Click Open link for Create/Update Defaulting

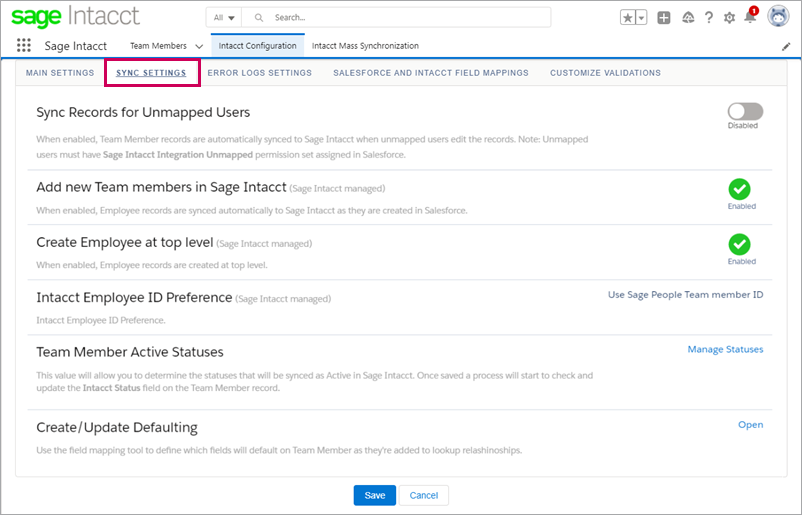coord(750,424)
